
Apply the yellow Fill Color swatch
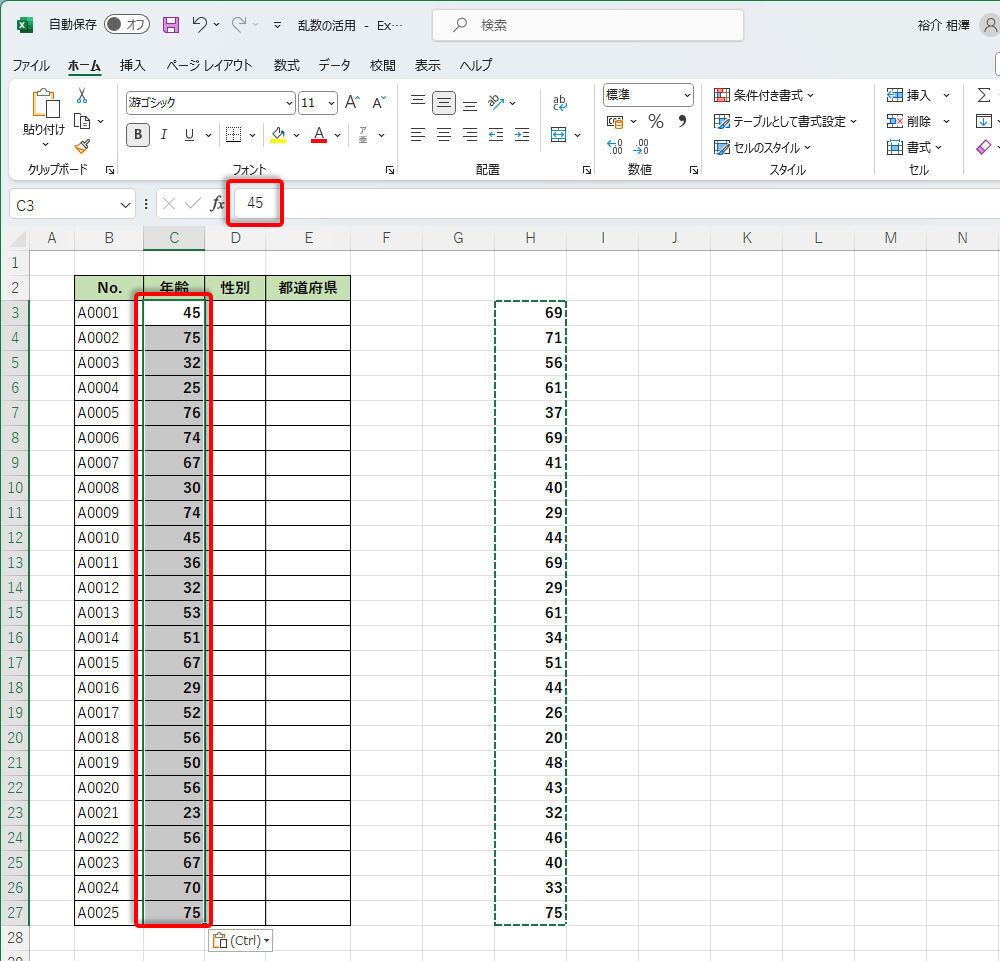pos(278,135)
